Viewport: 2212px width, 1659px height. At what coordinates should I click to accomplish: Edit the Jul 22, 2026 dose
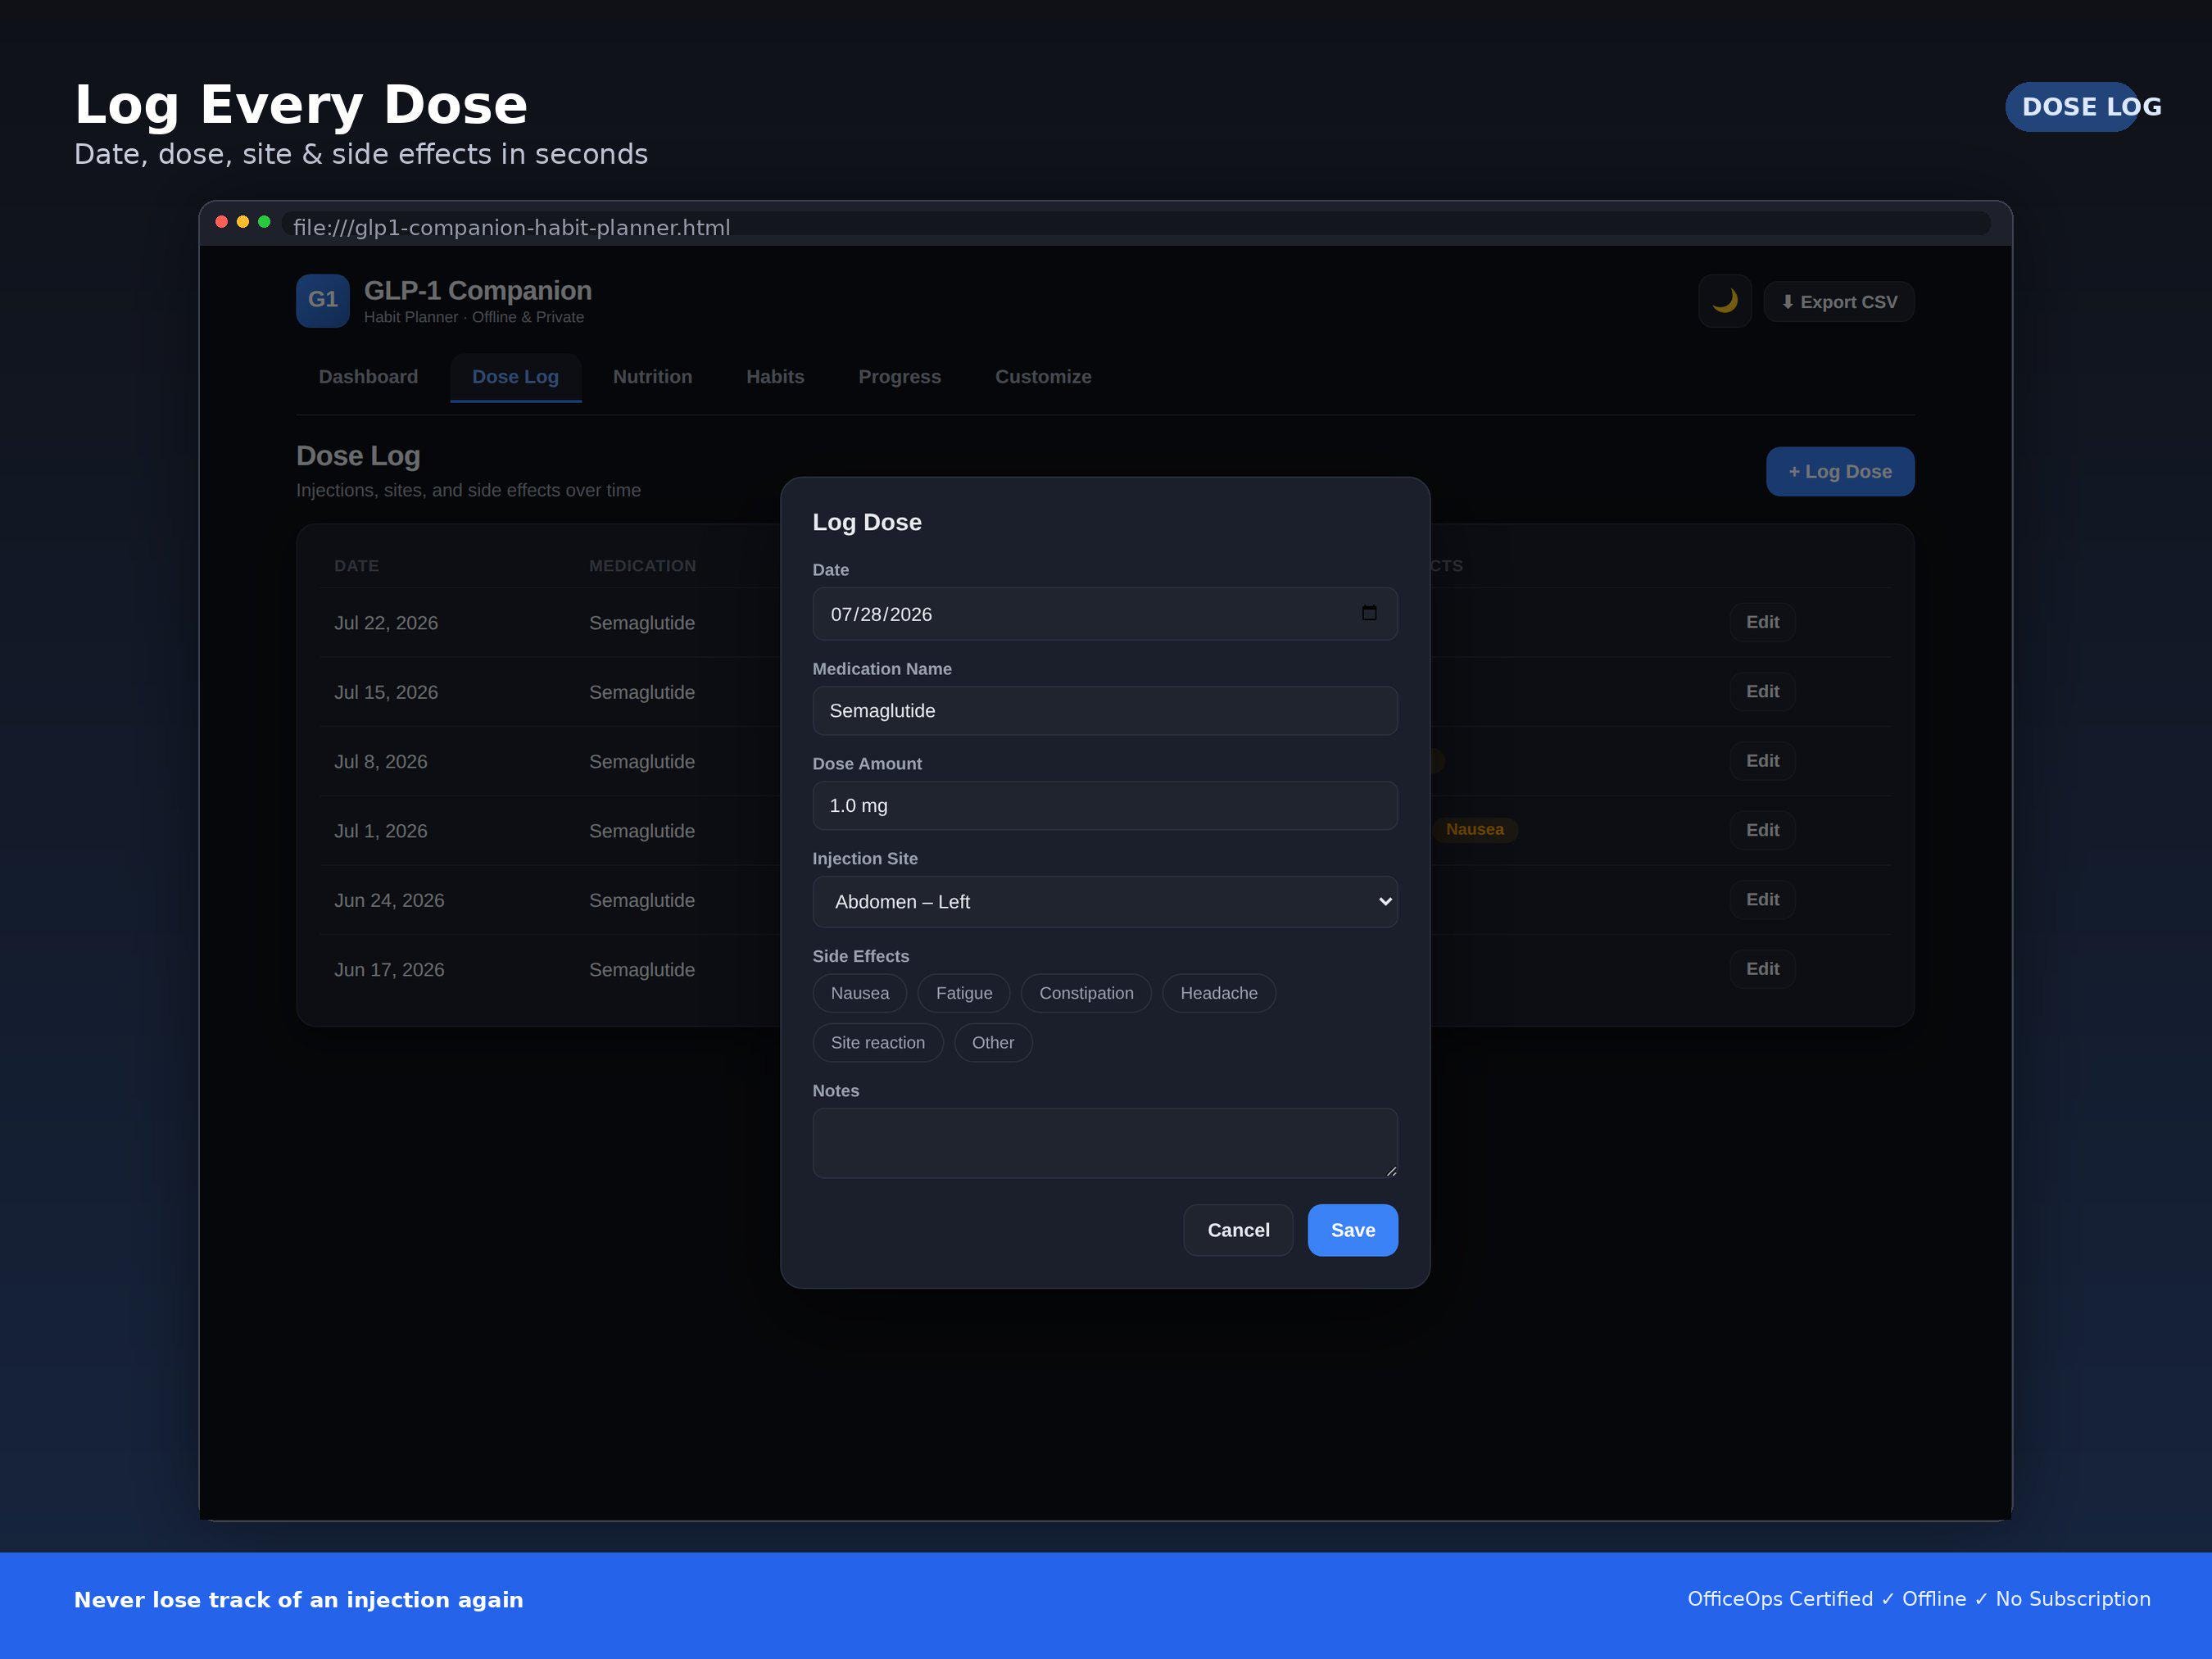[1762, 622]
